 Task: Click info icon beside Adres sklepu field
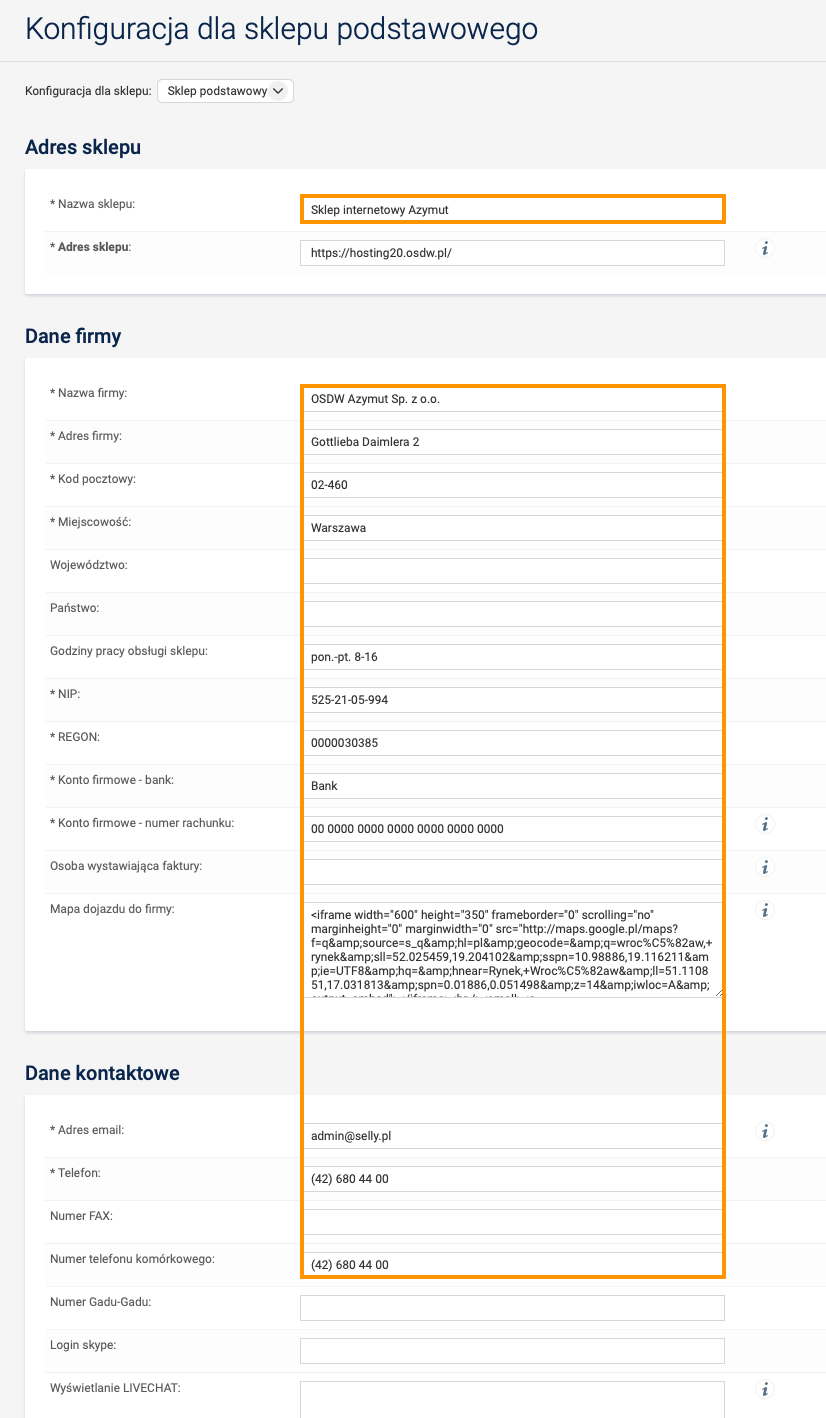coord(765,249)
